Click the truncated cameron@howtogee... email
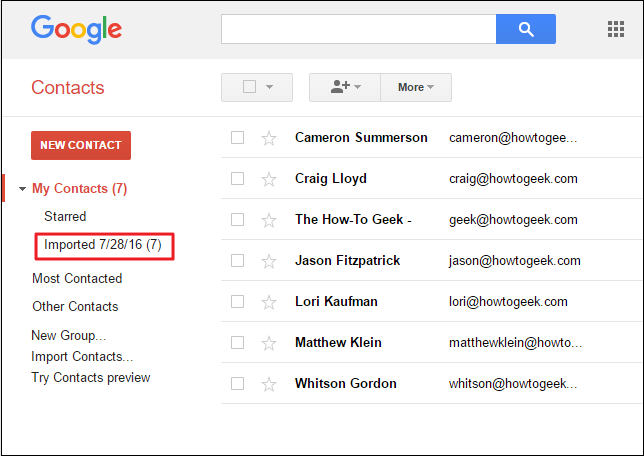This screenshot has height=456, width=644. [x=513, y=138]
